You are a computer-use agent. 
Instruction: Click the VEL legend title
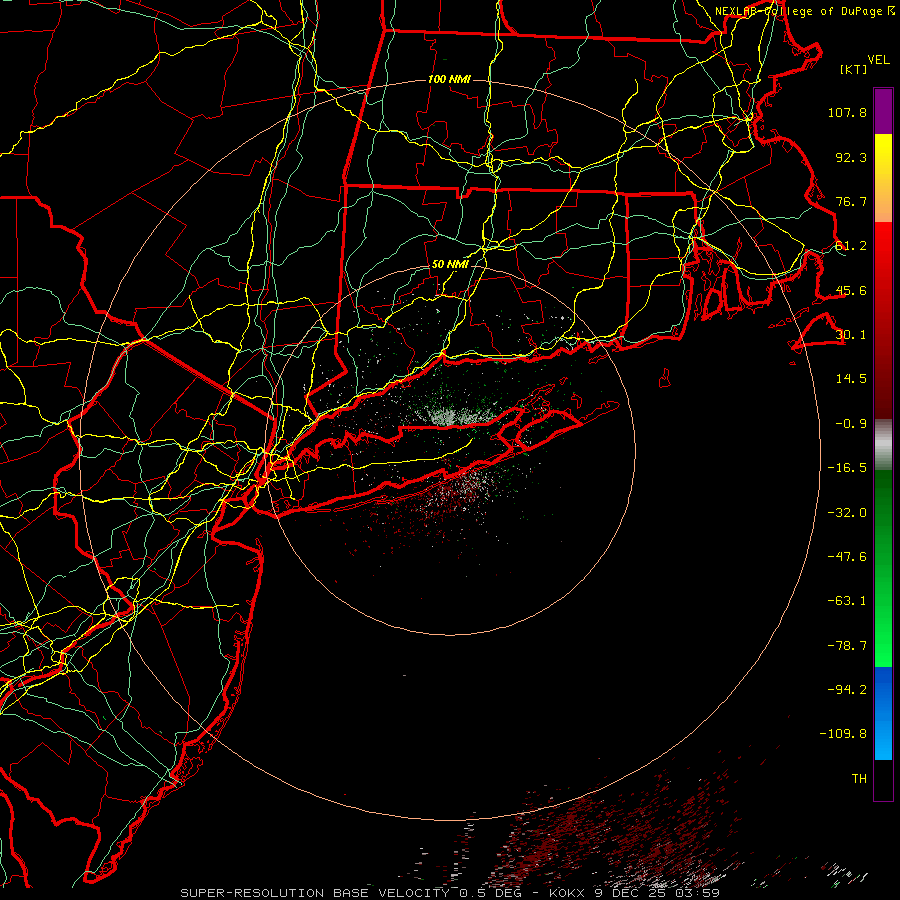tap(878, 60)
